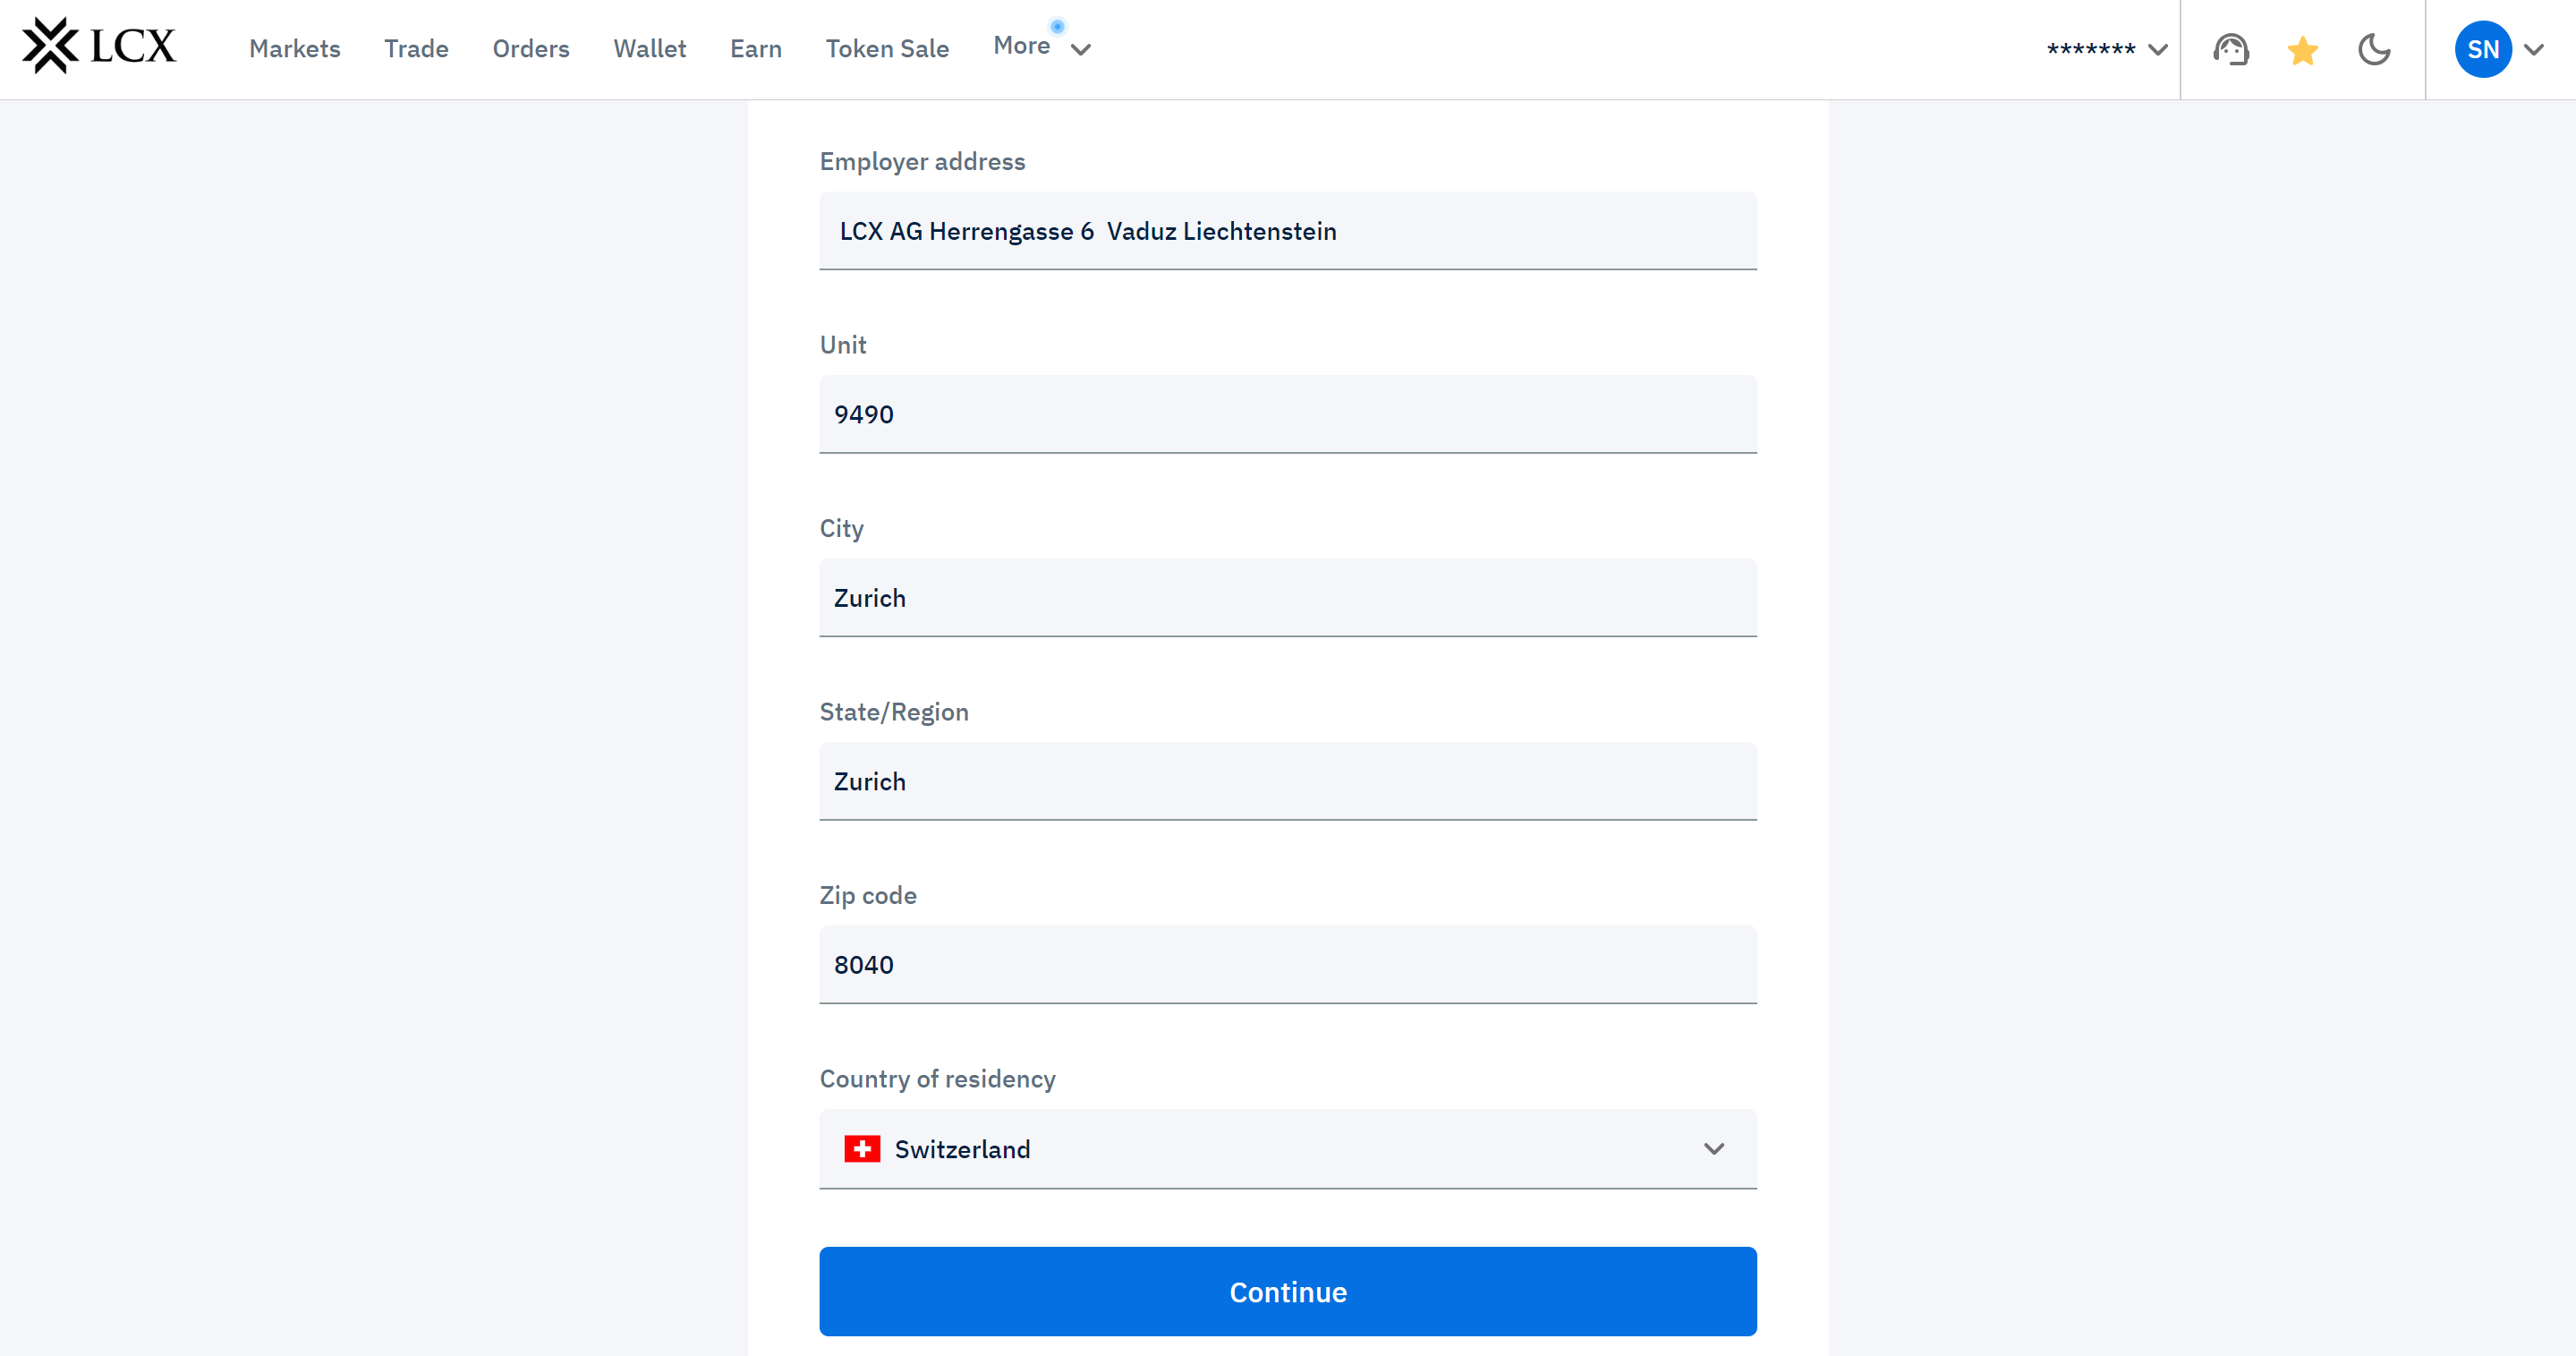Viewport: 2576px width, 1356px height.
Task: Click the LCX logo icon
Action: pos(50,46)
